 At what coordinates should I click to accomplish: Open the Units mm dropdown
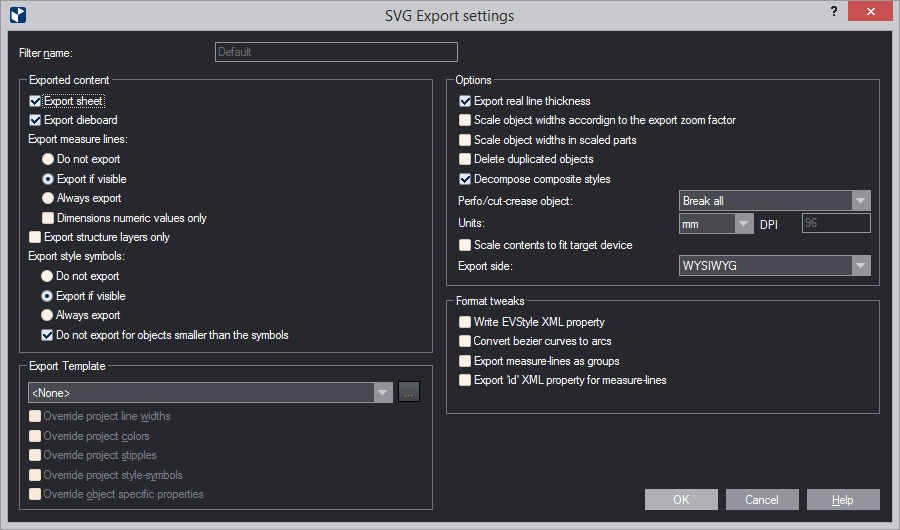click(716, 223)
